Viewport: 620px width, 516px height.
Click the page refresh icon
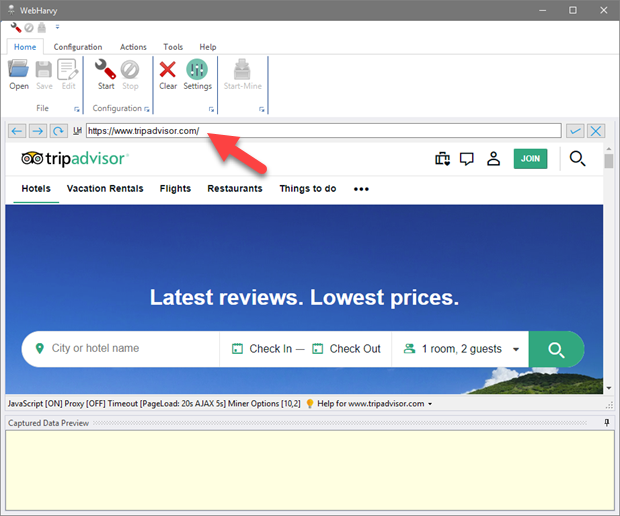click(58, 131)
